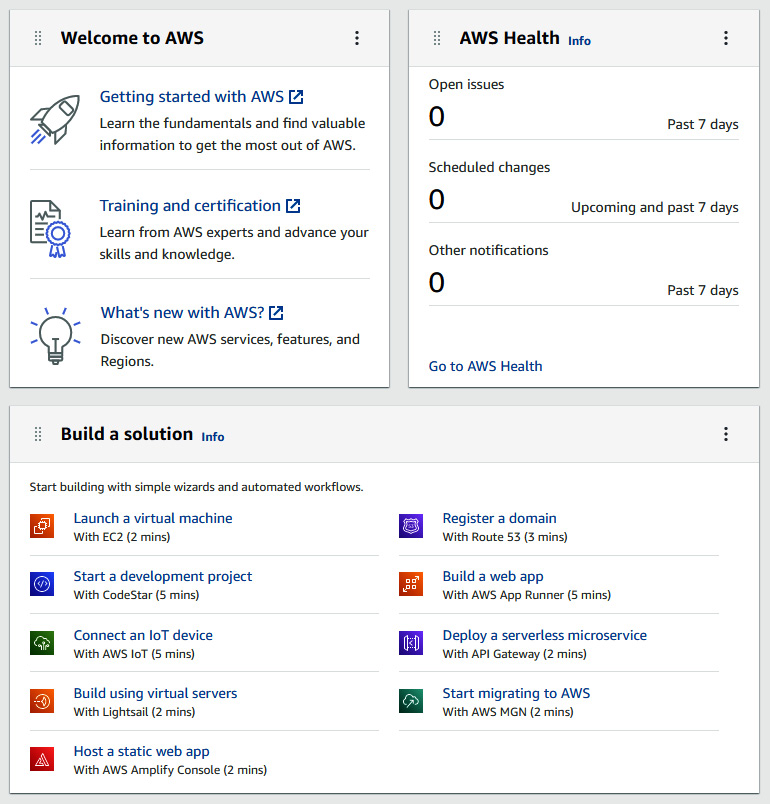Click the API Gateway icon for serverless microservice
Image resolution: width=770 pixels, height=804 pixels.
[411, 642]
